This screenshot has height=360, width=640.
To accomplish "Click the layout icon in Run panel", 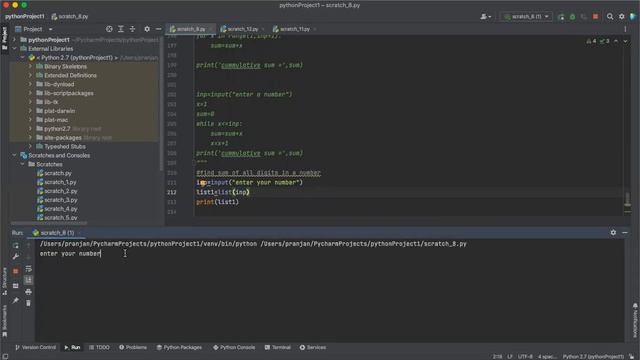I will coord(16,286).
